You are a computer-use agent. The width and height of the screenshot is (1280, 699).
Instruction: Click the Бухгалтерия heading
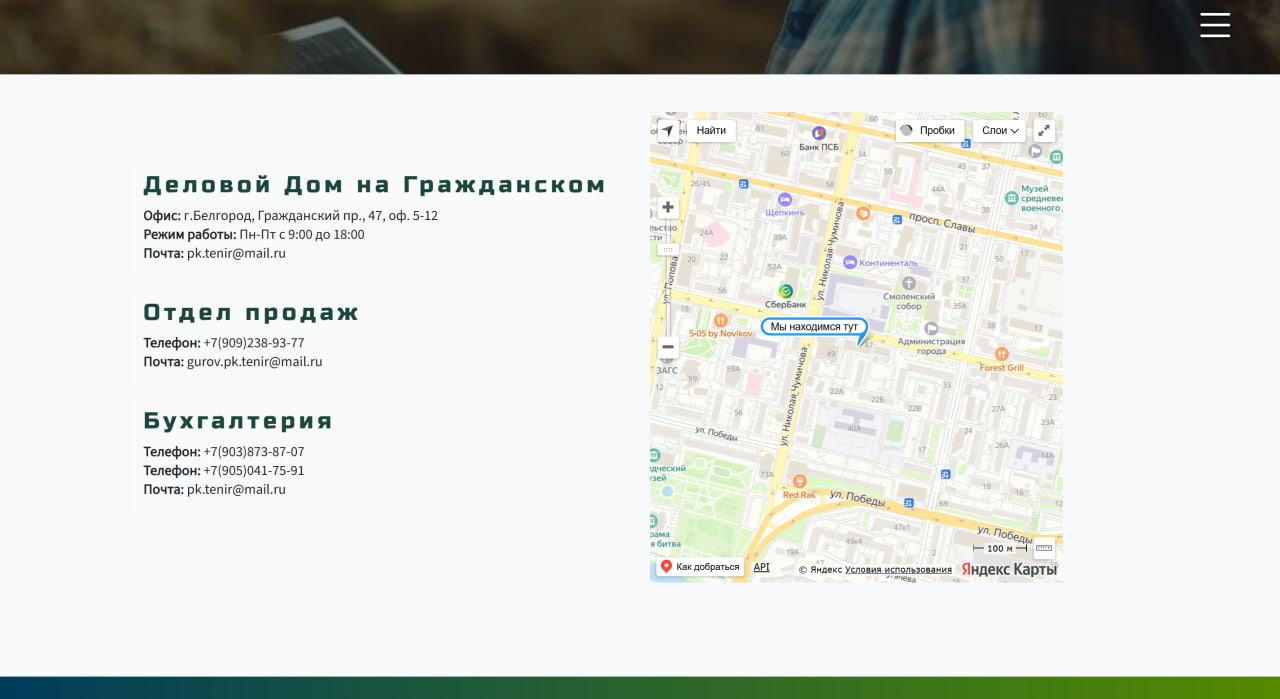[238, 421]
